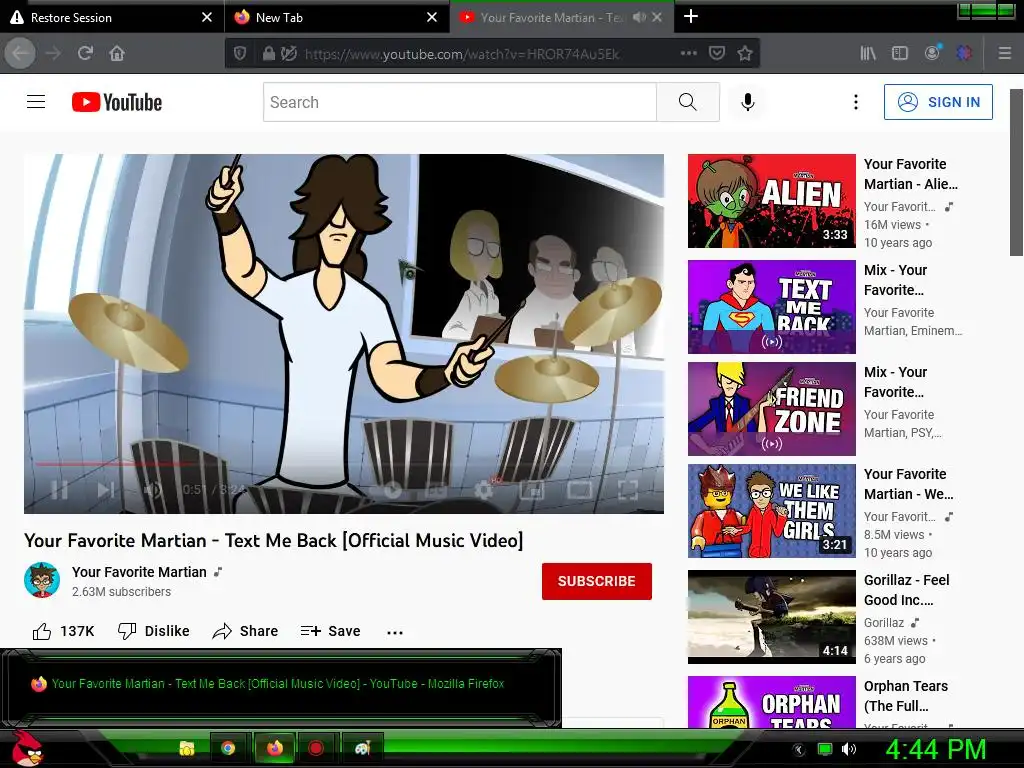Open red record taskbar icon
The width and height of the screenshot is (1024, 768).
pyautogui.click(x=316, y=748)
